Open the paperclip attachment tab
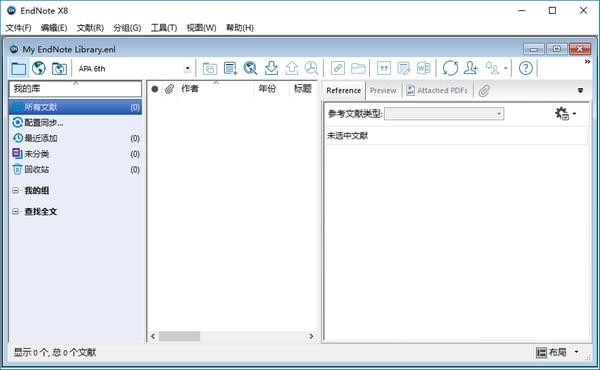Image resolution: width=600 pixels, height=370 pixels. point(484,91)
